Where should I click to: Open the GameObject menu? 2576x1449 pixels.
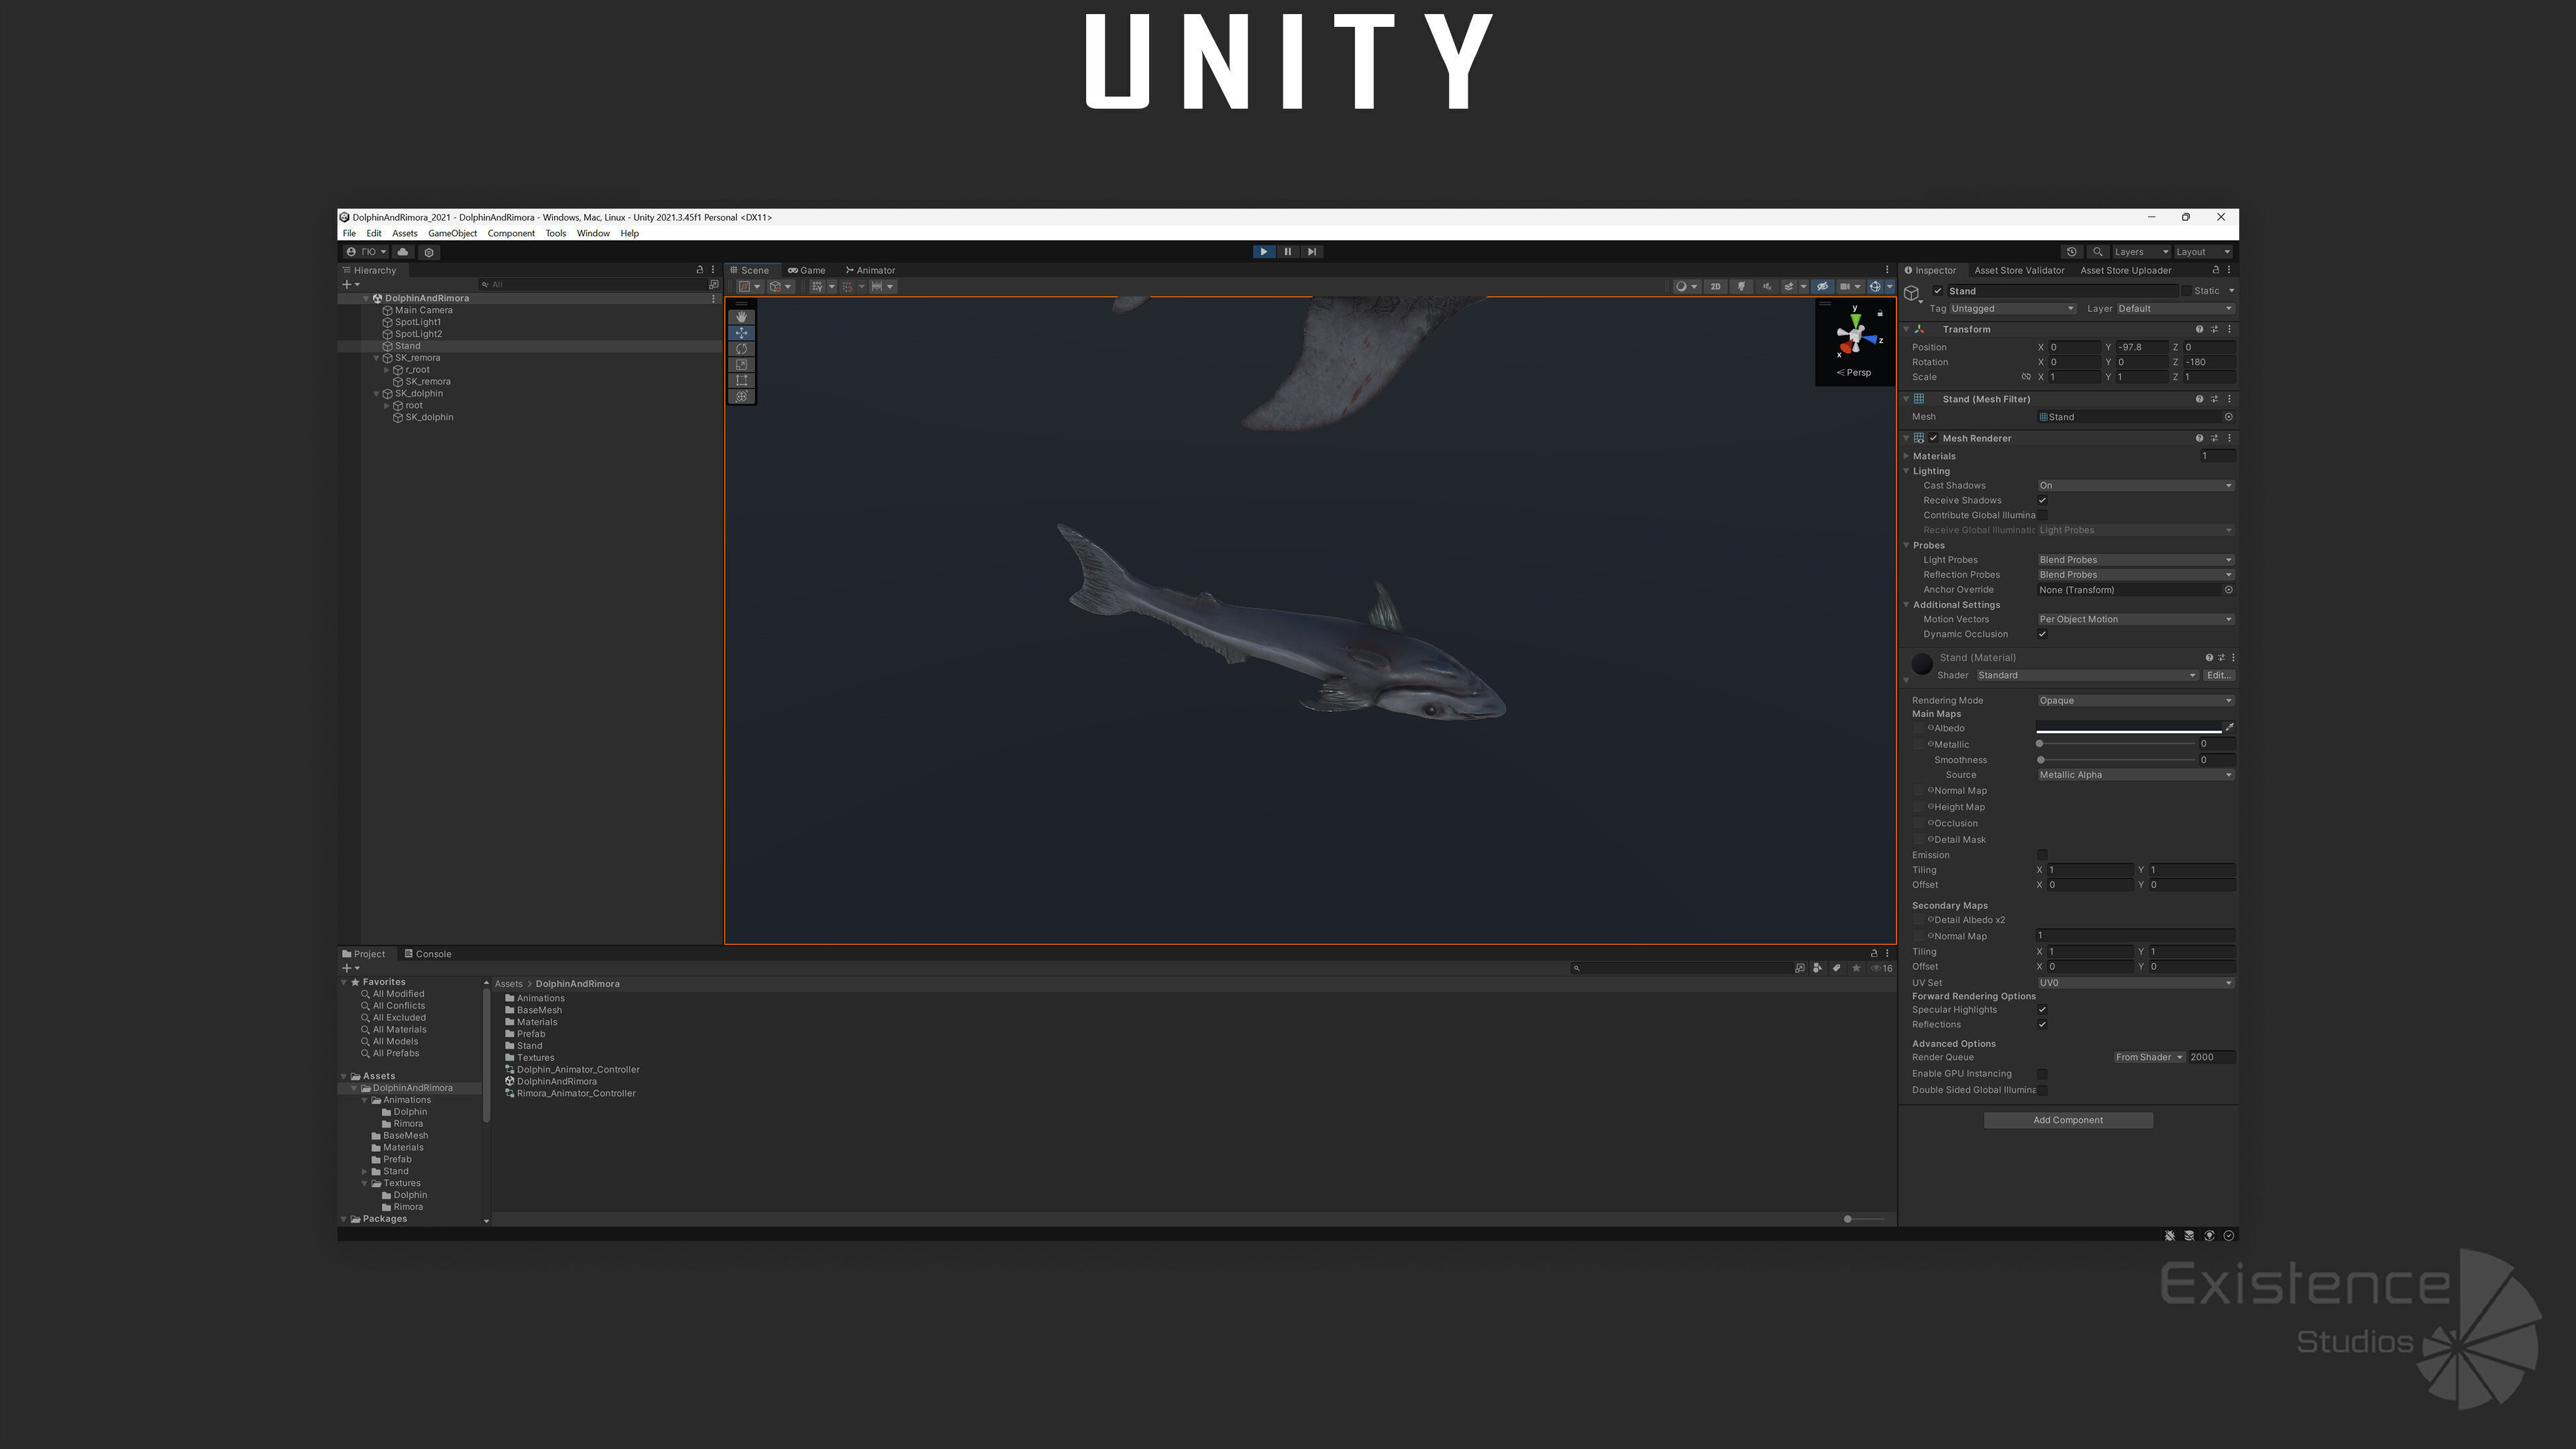[452, 234]
